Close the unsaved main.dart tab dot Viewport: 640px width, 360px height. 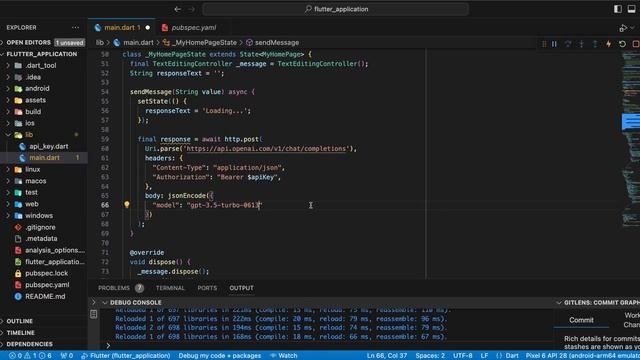(x=148, y=28)
